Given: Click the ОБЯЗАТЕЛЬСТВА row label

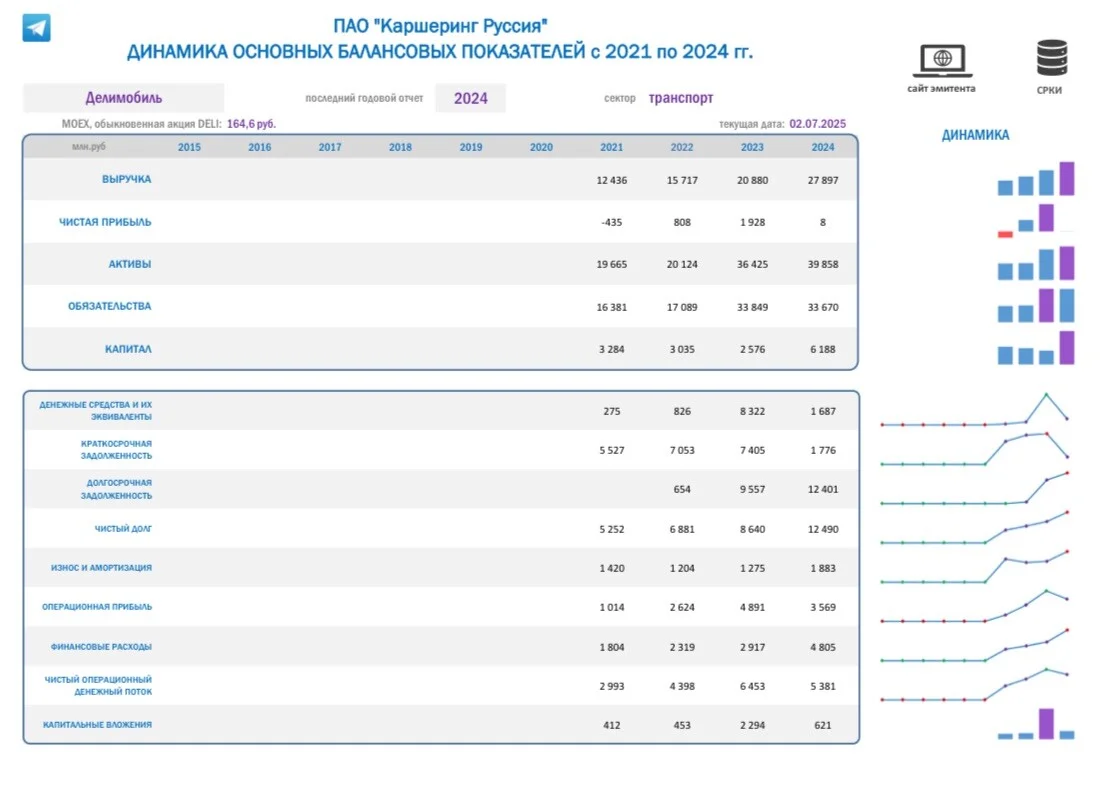Looking at the screenshot, I should [110, 307].
